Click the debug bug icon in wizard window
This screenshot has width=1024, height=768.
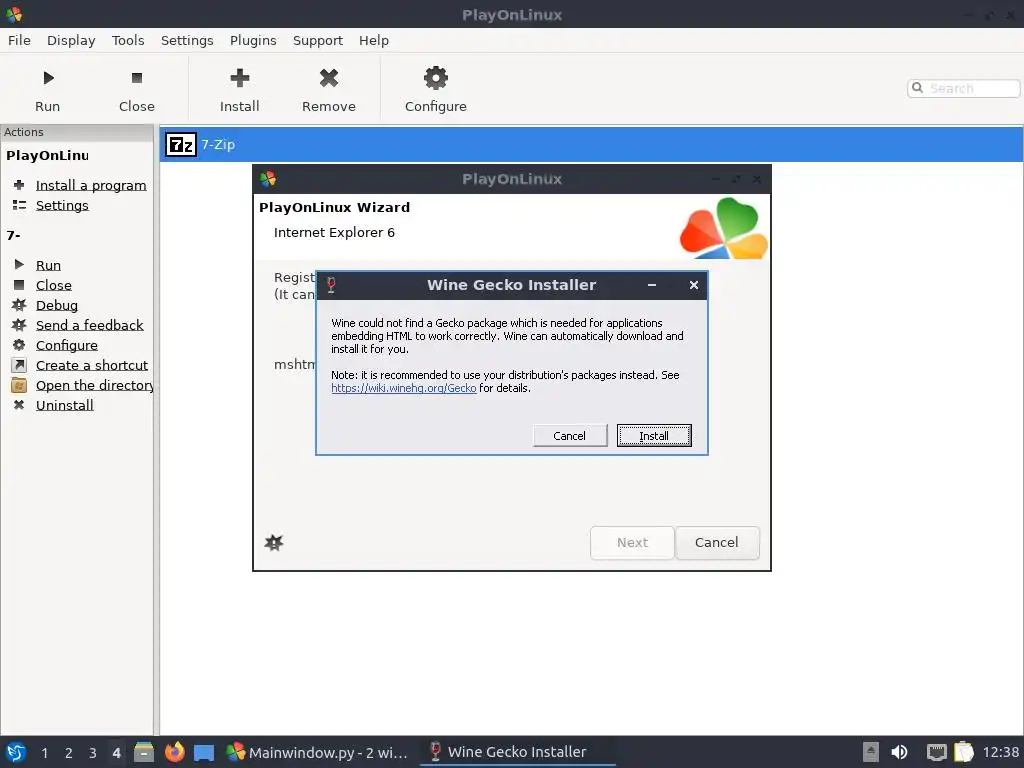(x=274, y=543)
